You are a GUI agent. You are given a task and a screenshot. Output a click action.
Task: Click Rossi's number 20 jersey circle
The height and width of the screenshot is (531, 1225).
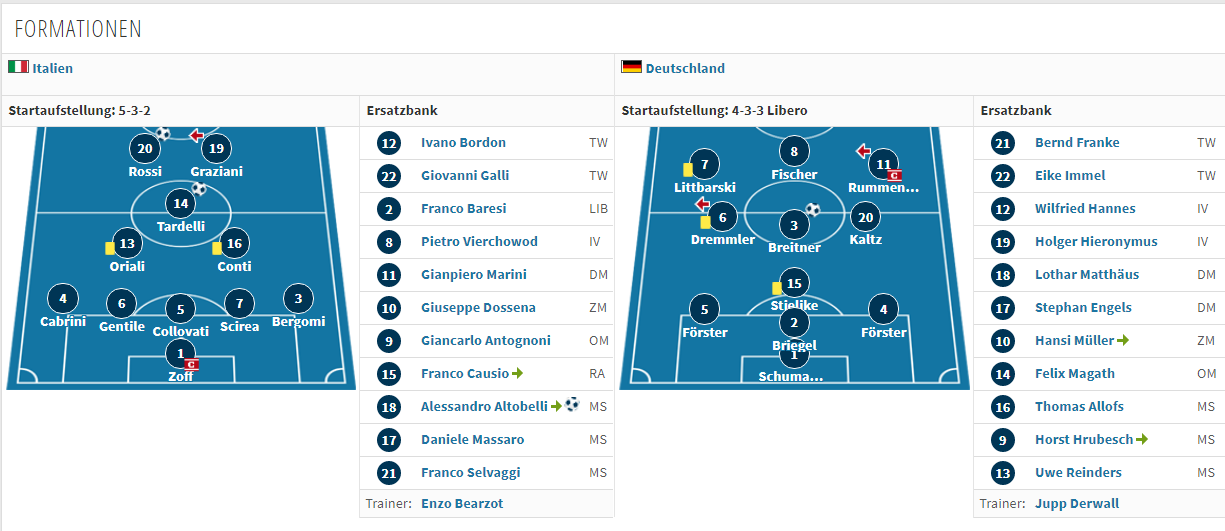pos(145,149)
